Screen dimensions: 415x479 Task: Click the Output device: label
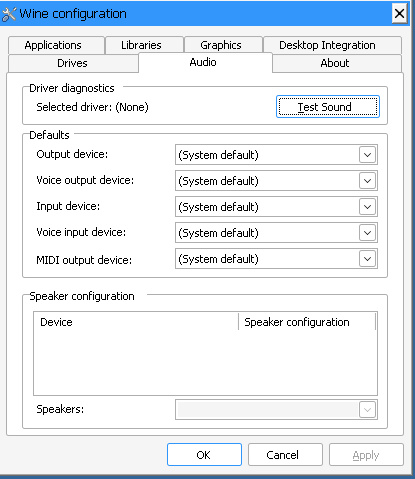pos(72,154)
